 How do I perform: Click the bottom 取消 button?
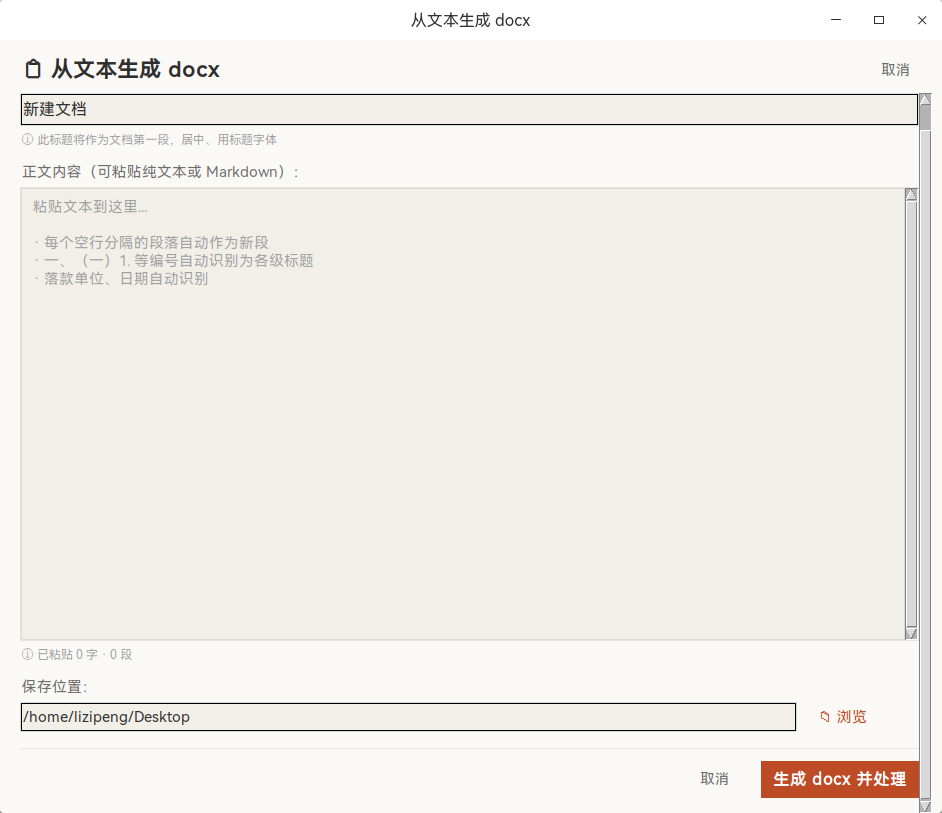[714, 779]
